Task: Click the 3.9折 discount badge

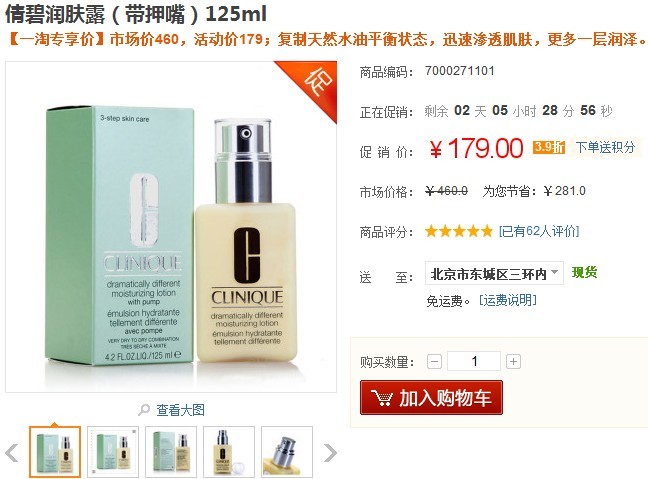Action: (x=549, y=147)
